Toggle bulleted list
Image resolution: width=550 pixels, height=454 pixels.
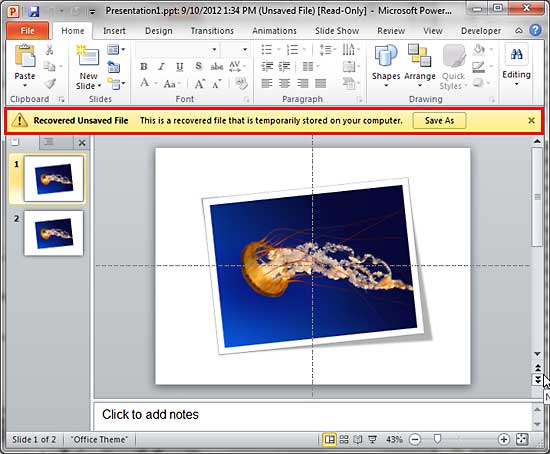pos(267,50)
